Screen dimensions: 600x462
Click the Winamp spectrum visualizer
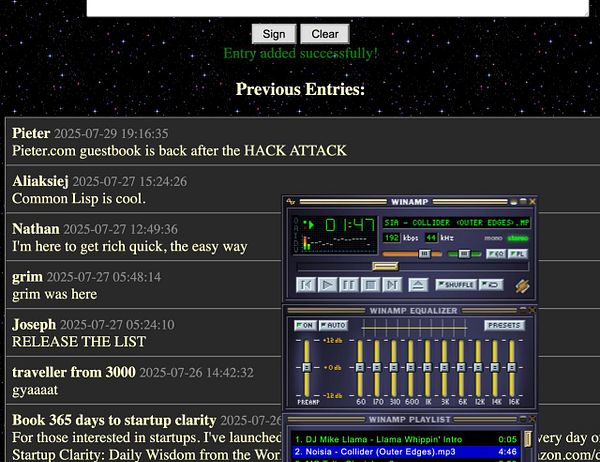[x=336, y=243]
